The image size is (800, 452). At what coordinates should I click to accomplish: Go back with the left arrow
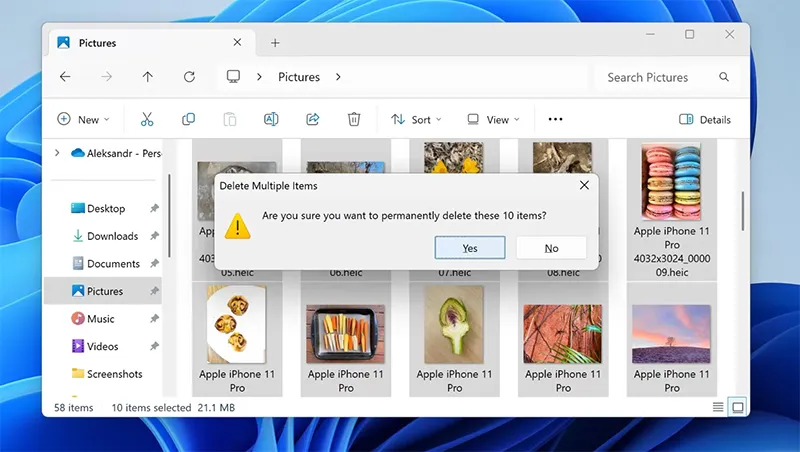(65, 77)
